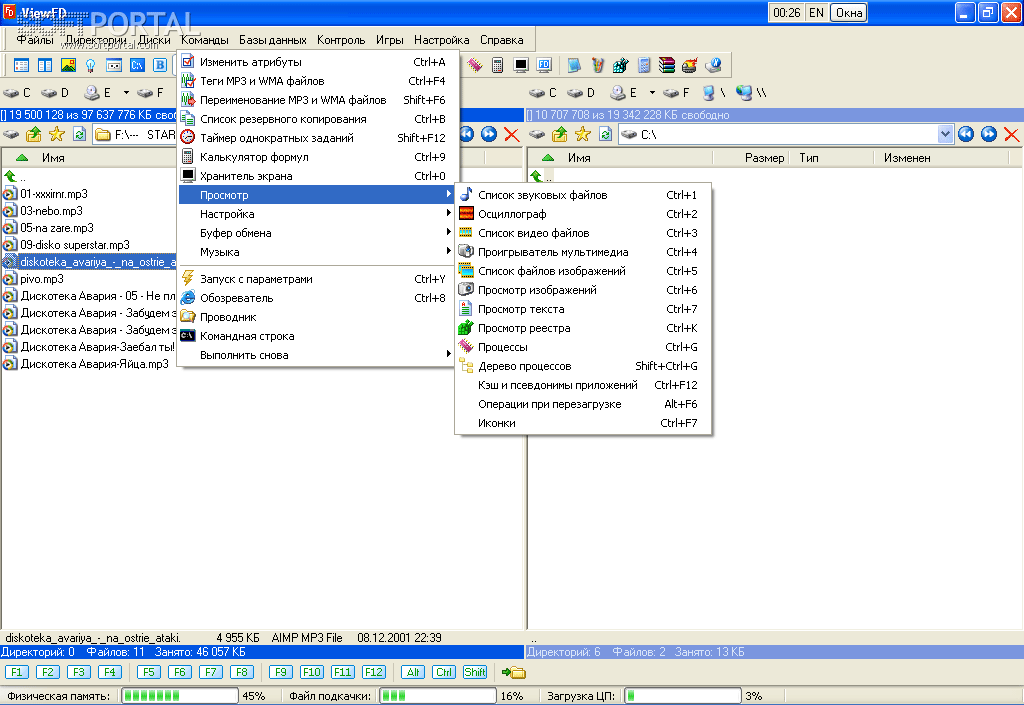The height and width of the screenshot is (705, 1024).
Task: Click the disc drive with globe toolbar icon
Action: point(713,65)
